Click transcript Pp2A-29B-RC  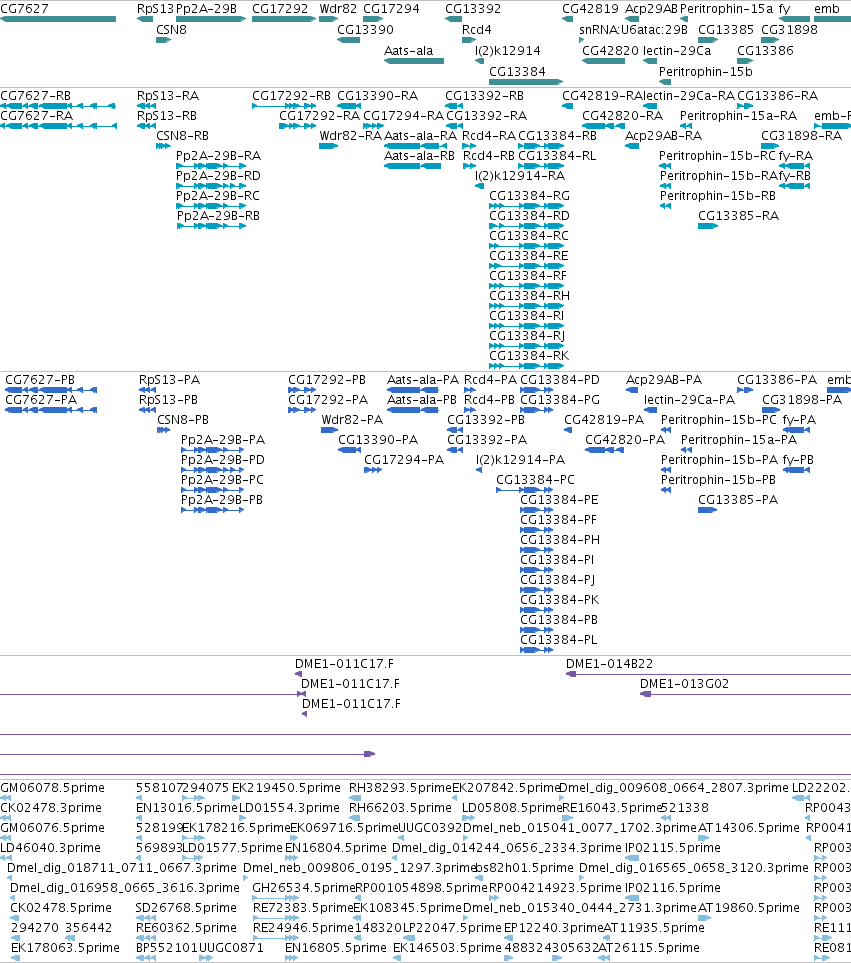pyautogui.click(x=218, y=196)
